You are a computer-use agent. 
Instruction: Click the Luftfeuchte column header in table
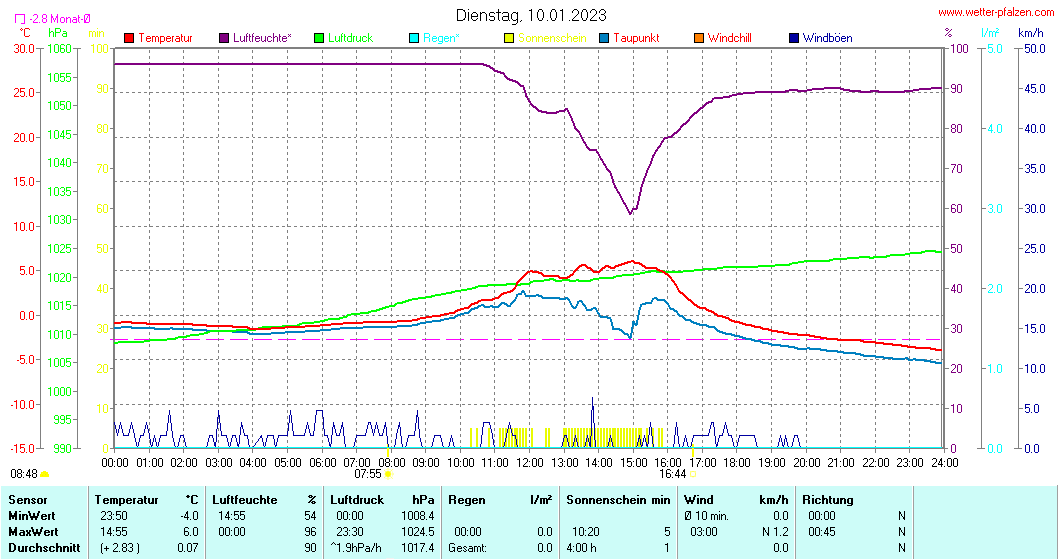[244, 500]
